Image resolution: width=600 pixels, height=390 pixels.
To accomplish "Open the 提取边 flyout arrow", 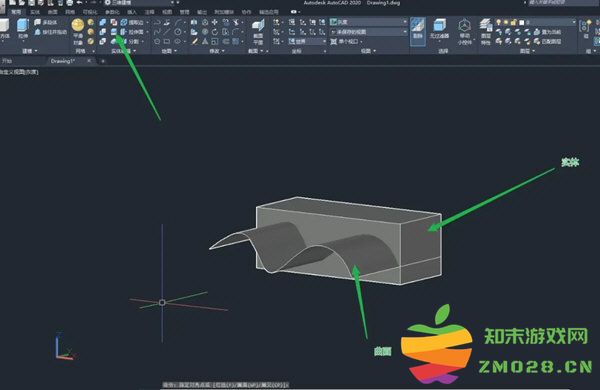I will [148, 23].
